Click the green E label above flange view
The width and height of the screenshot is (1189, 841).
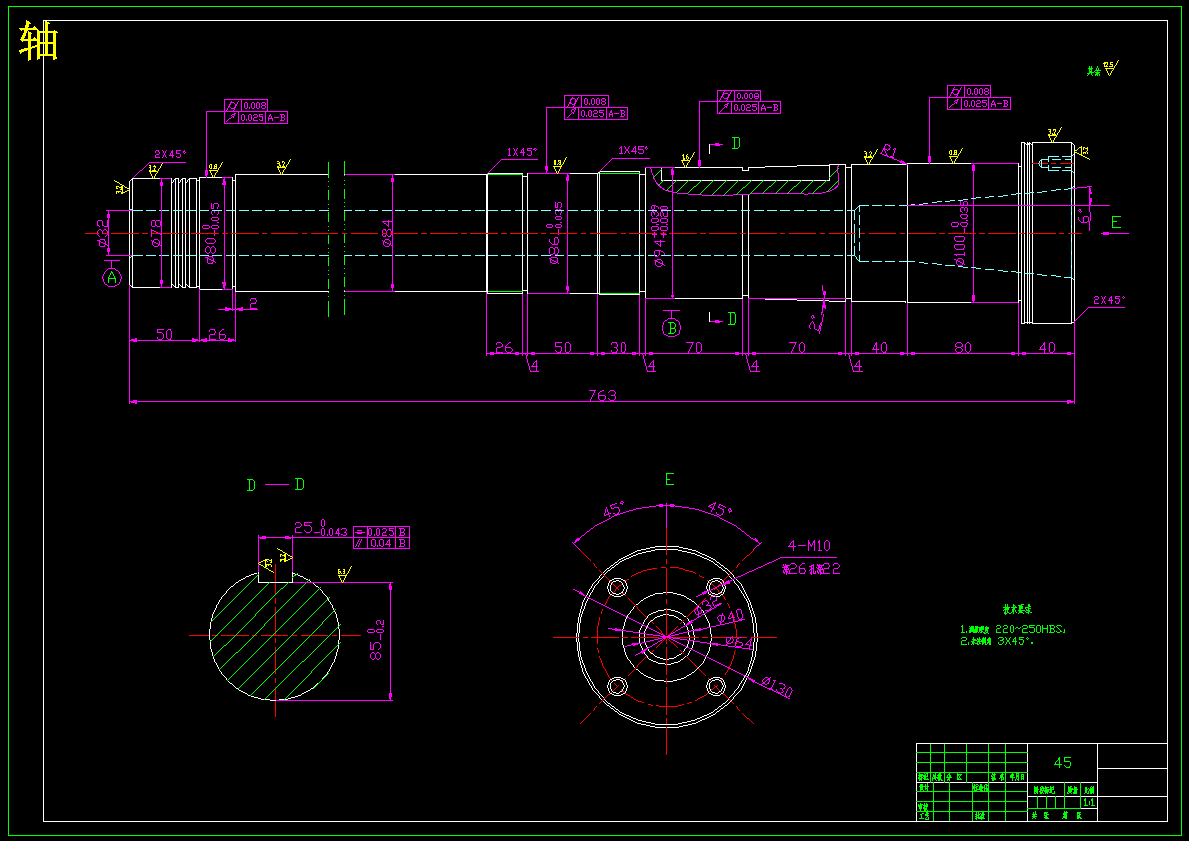(x=669, y=479)
